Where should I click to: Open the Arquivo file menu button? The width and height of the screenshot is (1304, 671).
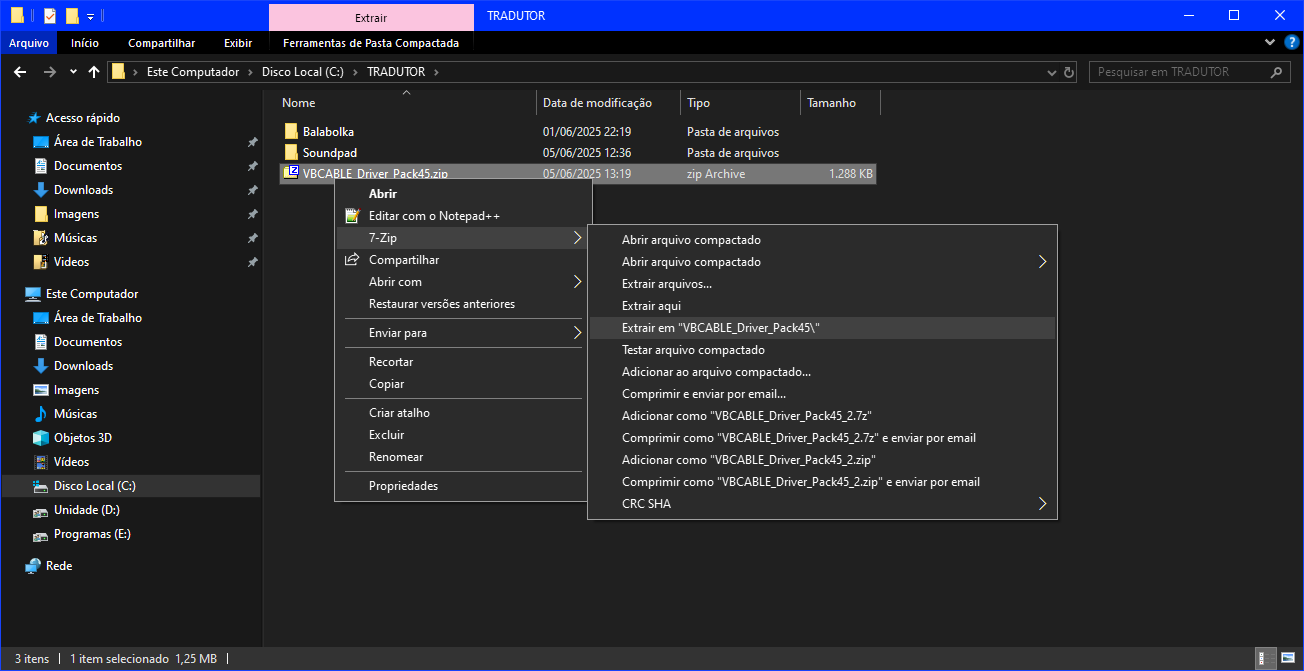point(29,43)
